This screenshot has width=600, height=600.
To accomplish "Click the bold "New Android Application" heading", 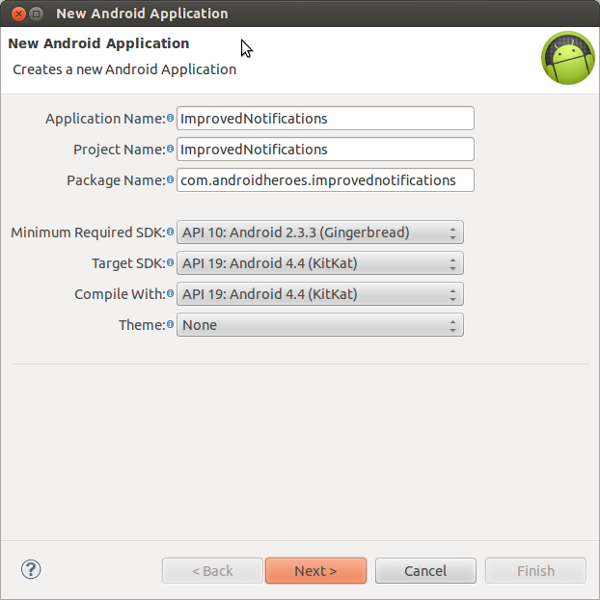I will click(x=99, y=44).
